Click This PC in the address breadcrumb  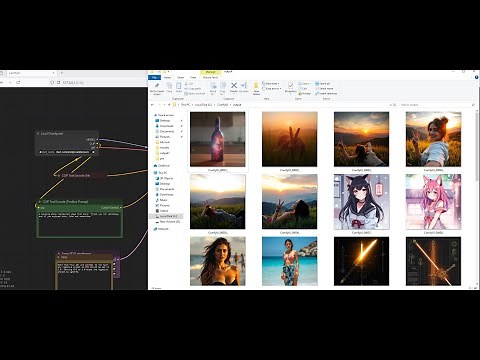[x=184, y=105]
